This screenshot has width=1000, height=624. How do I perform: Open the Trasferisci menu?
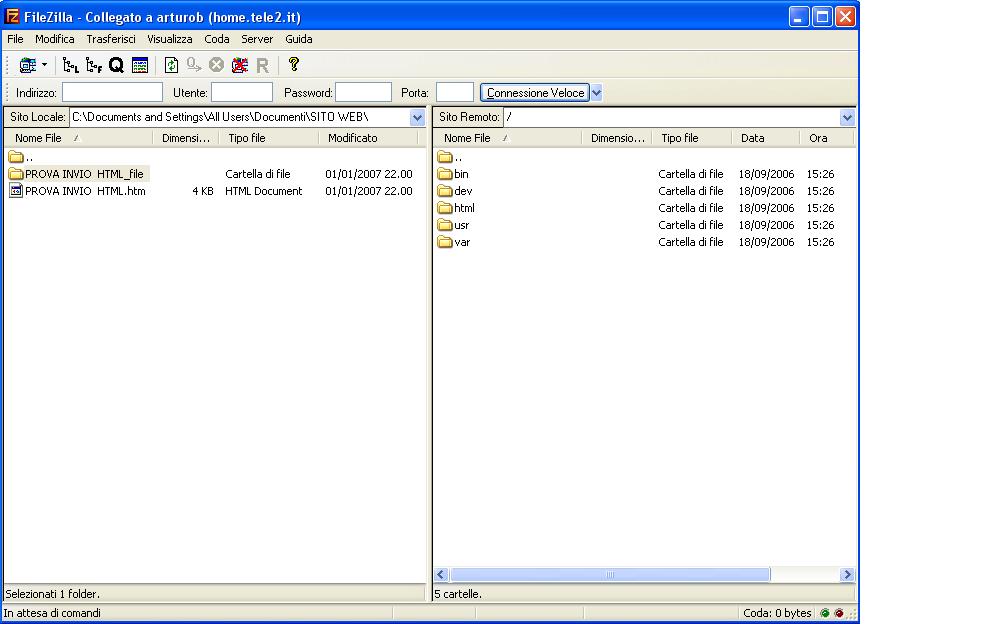[111, 40]
